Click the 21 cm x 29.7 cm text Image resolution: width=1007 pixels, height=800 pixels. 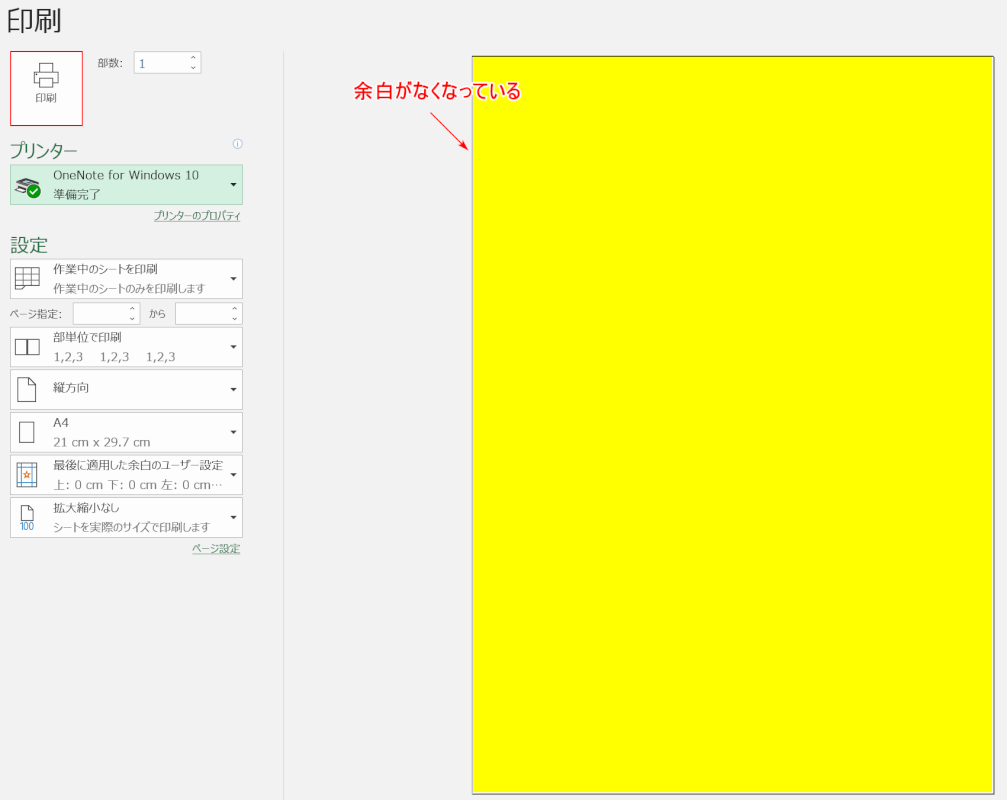[x=101, y=442]
